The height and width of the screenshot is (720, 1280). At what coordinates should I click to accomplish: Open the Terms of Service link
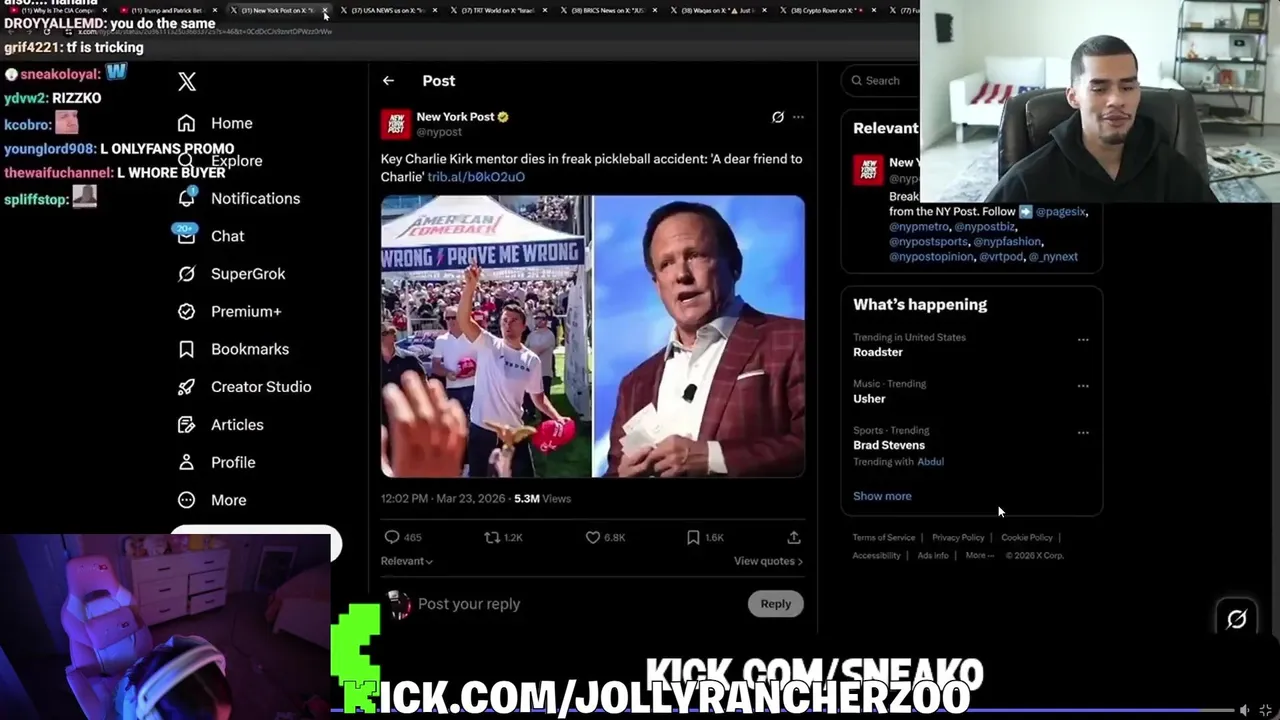tap(884, 538)
